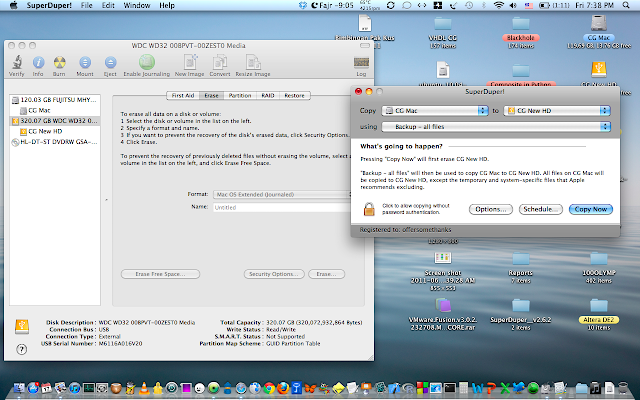
Task: Open the Terminal icon in the Dock
Action: pos(450,388)
